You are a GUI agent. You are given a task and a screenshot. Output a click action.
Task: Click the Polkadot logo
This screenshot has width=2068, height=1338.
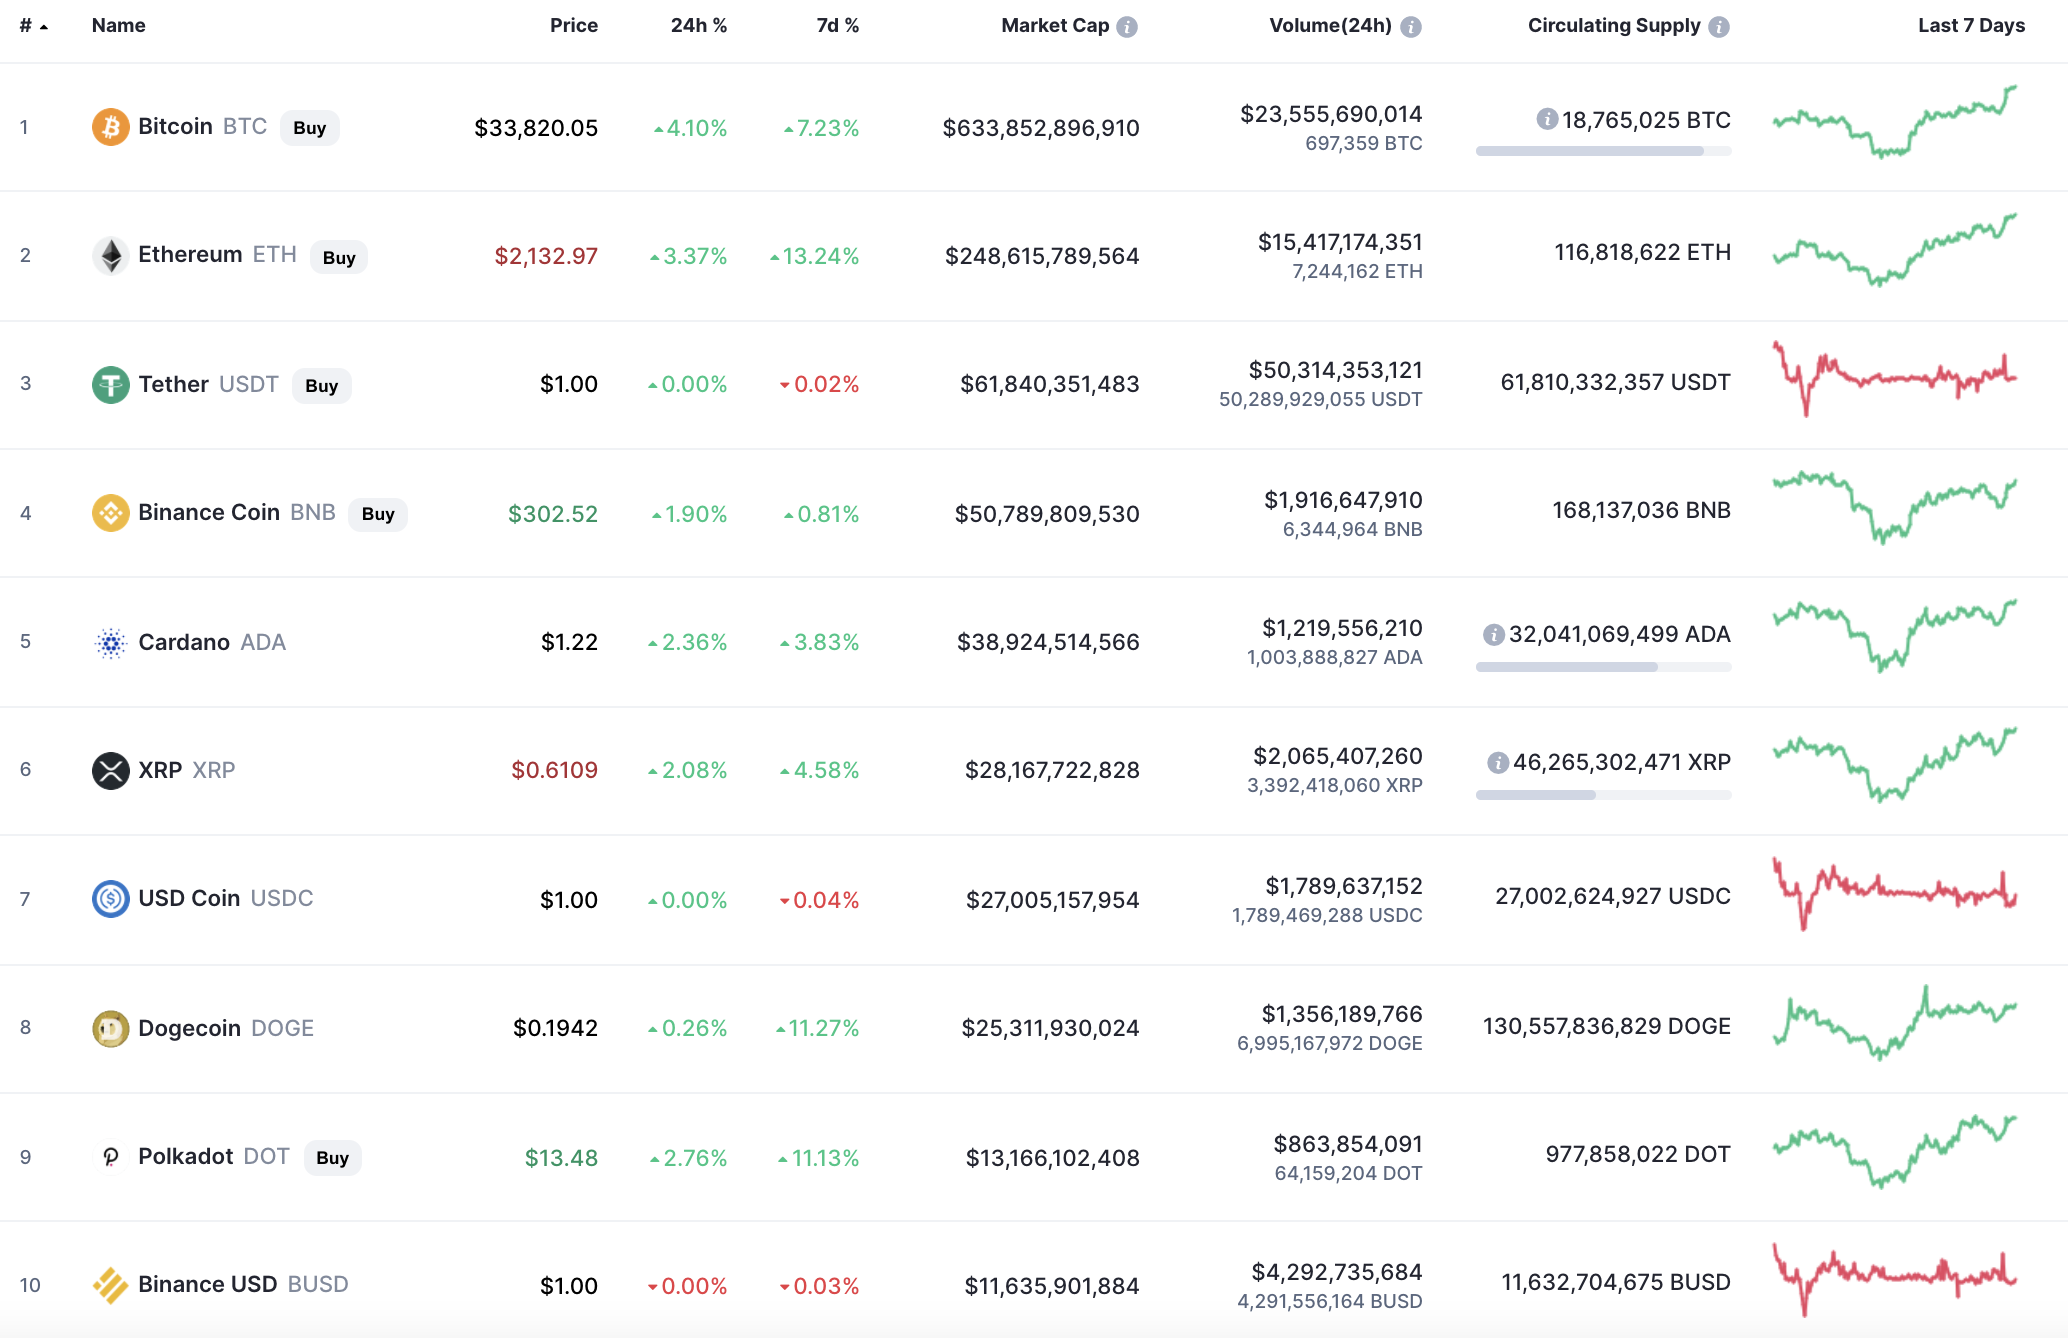(111, 1157)
